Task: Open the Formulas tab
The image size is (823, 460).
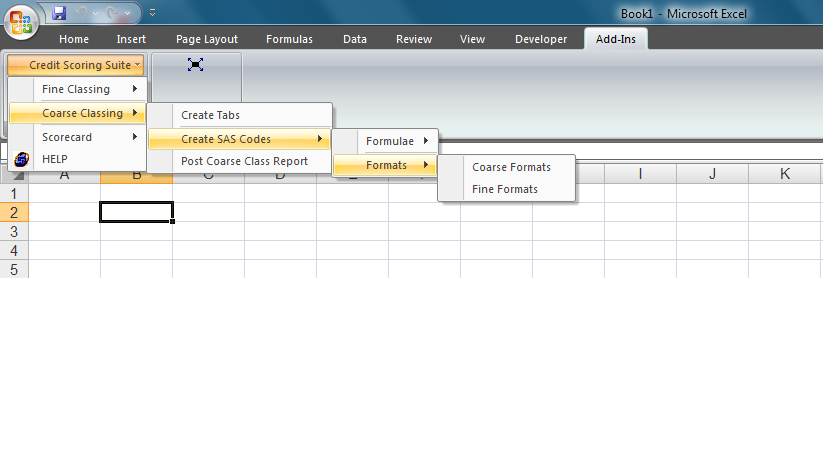Action: click(289, 39)
